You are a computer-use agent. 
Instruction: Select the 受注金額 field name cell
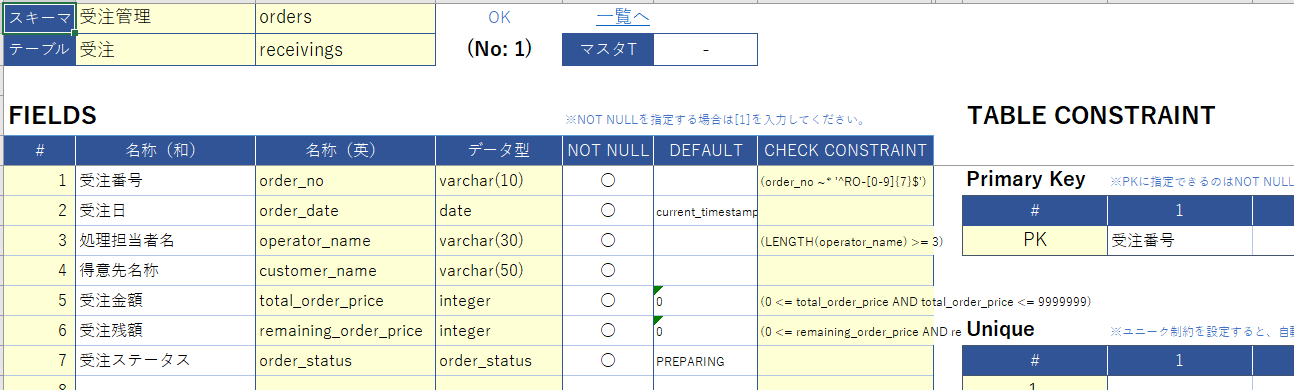(x=165, y=301)
